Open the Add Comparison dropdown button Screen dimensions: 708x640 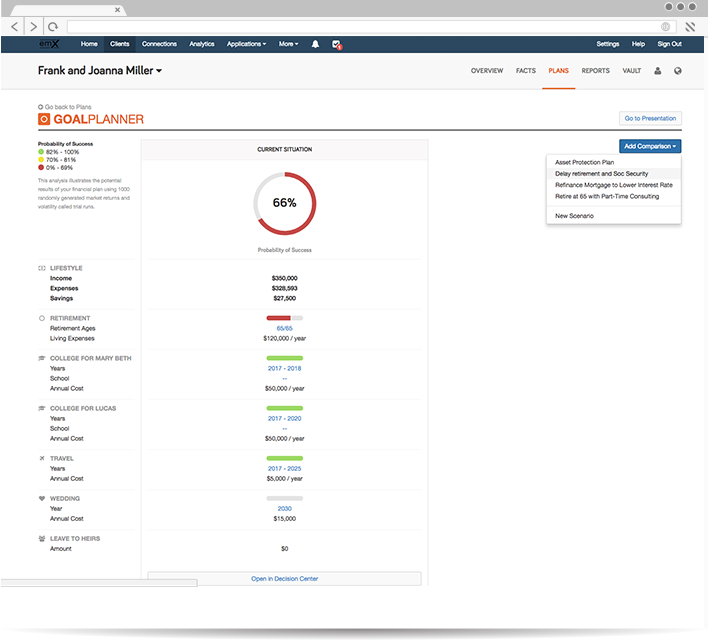(x=650, y=146)
